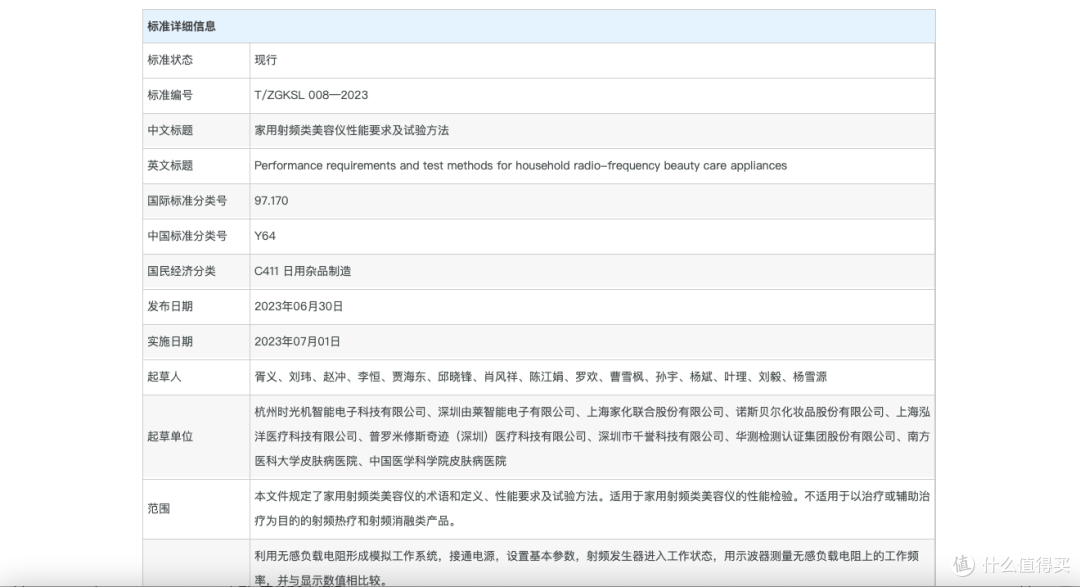
Task: Select the 发布日期 label cell
Action: (x=196, y=307)
